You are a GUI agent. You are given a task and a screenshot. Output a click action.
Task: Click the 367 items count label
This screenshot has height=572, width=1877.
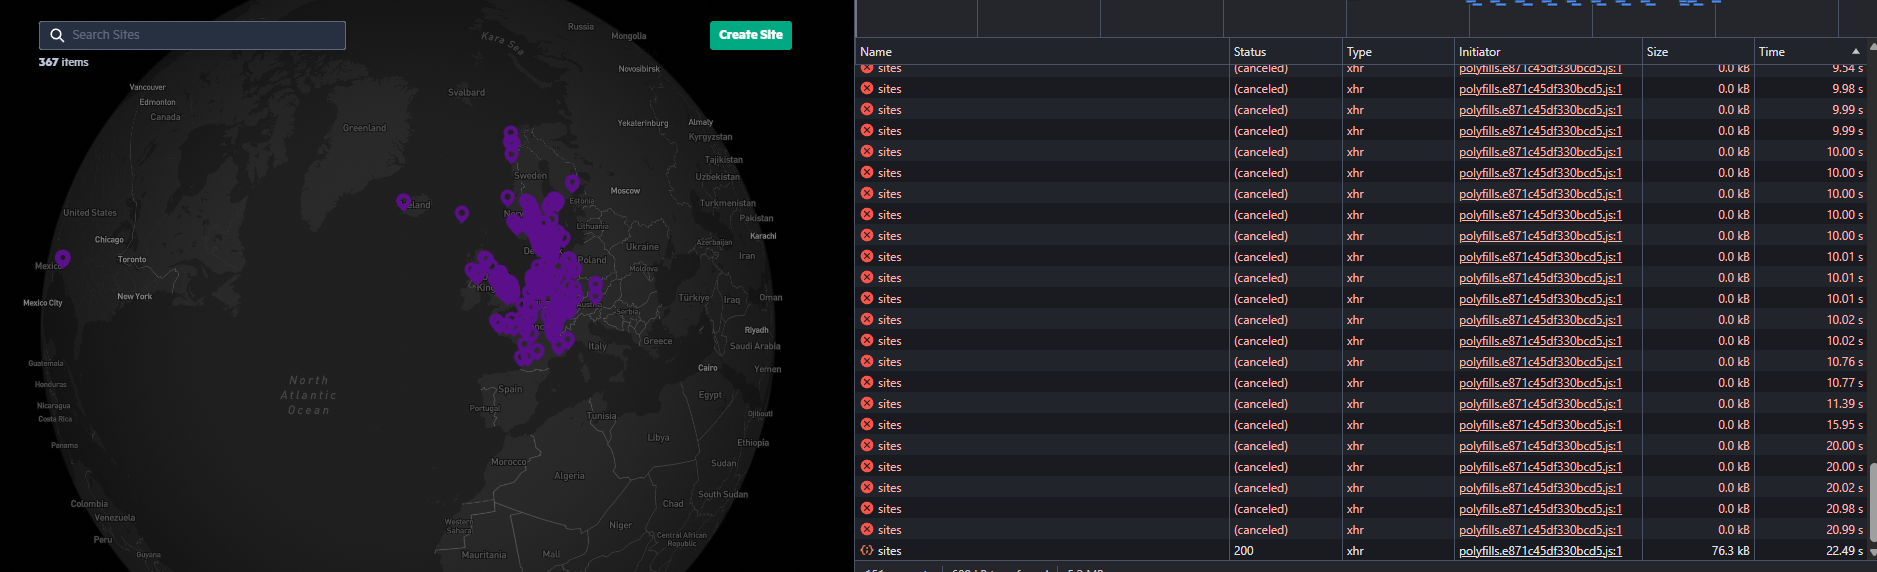[x=63, y=62]
